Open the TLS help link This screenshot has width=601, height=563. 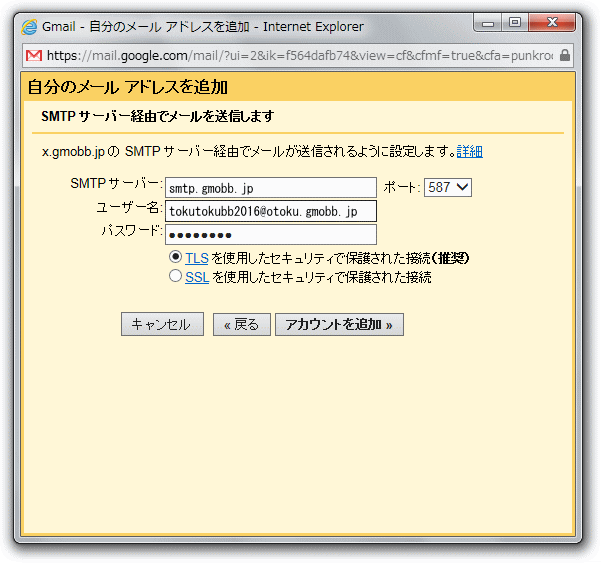[x=197, y=258]
